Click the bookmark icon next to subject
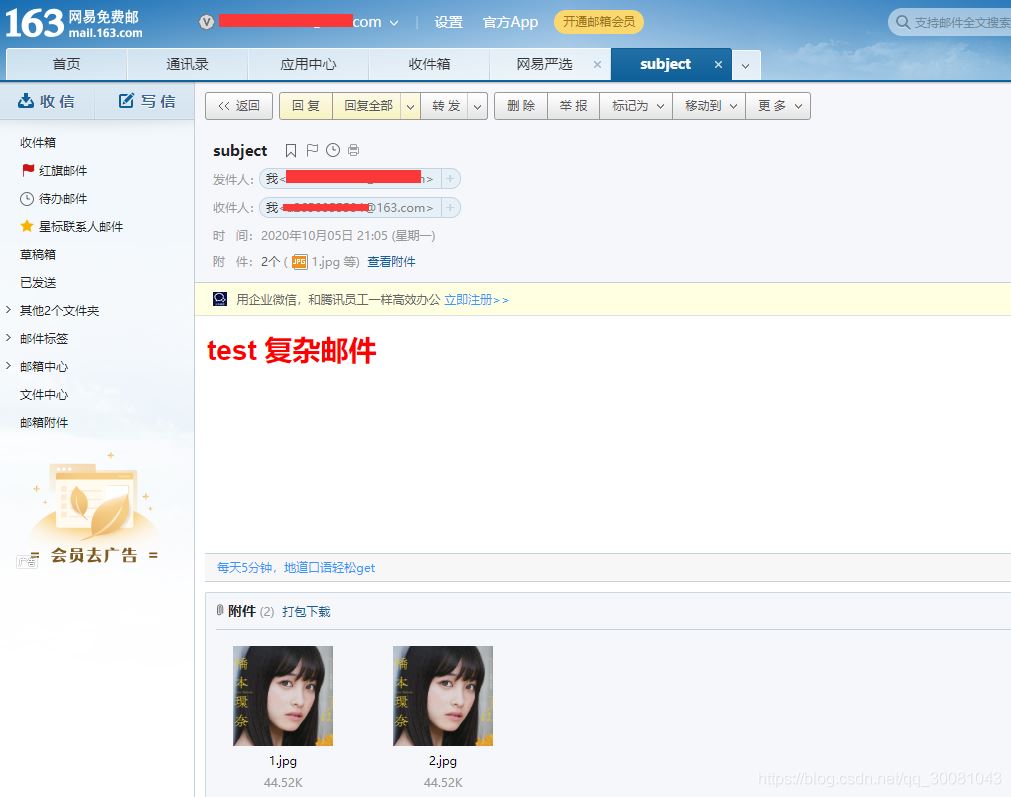 pos(291,150)
